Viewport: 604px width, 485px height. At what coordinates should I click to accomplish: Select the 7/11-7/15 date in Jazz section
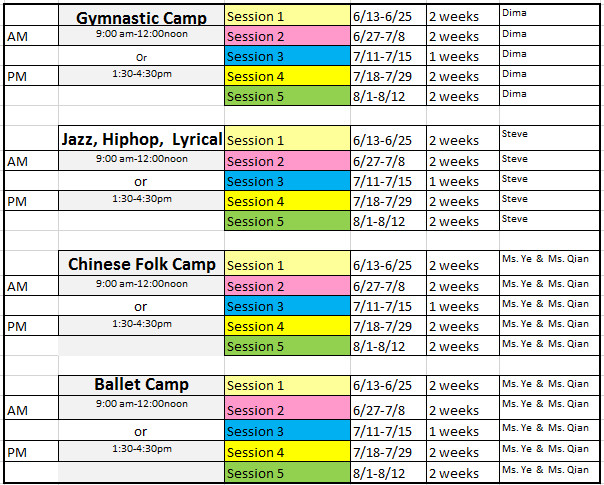point(388,181)
